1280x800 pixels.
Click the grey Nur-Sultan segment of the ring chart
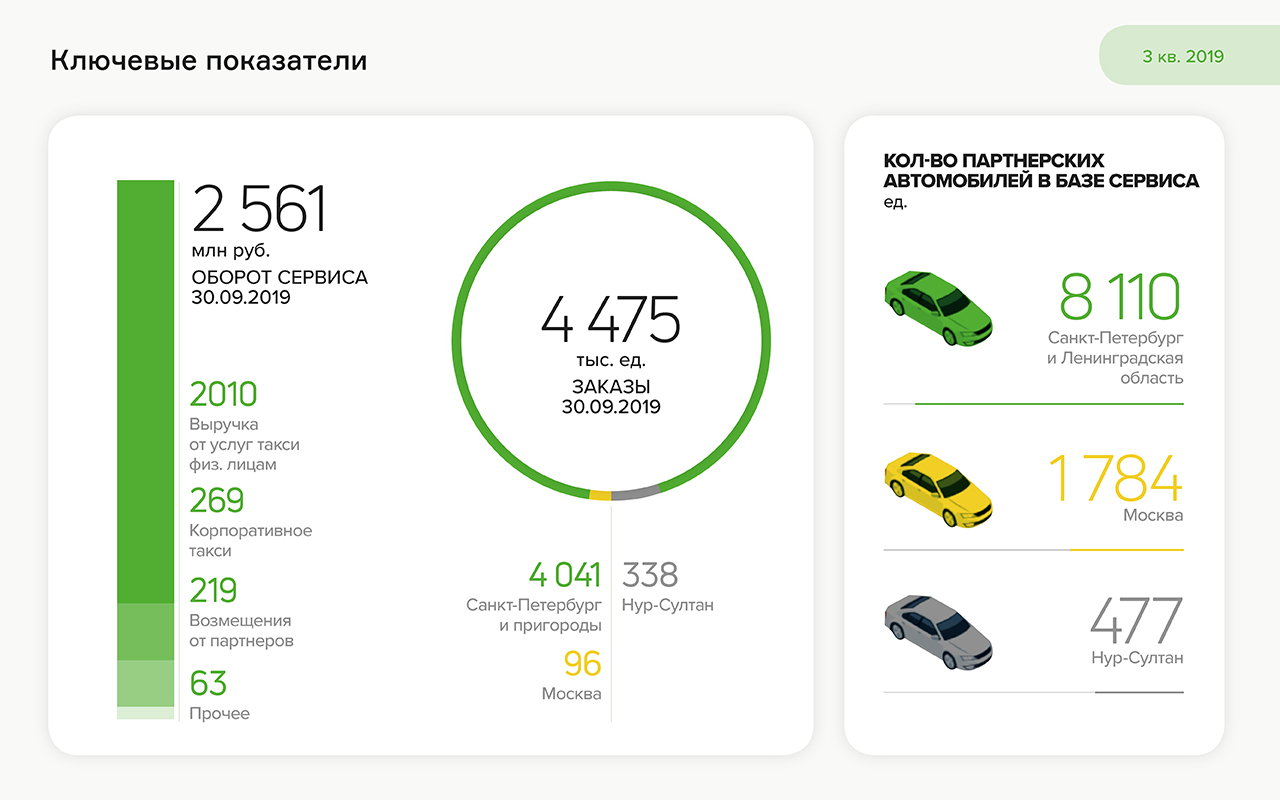pos(636,492)
